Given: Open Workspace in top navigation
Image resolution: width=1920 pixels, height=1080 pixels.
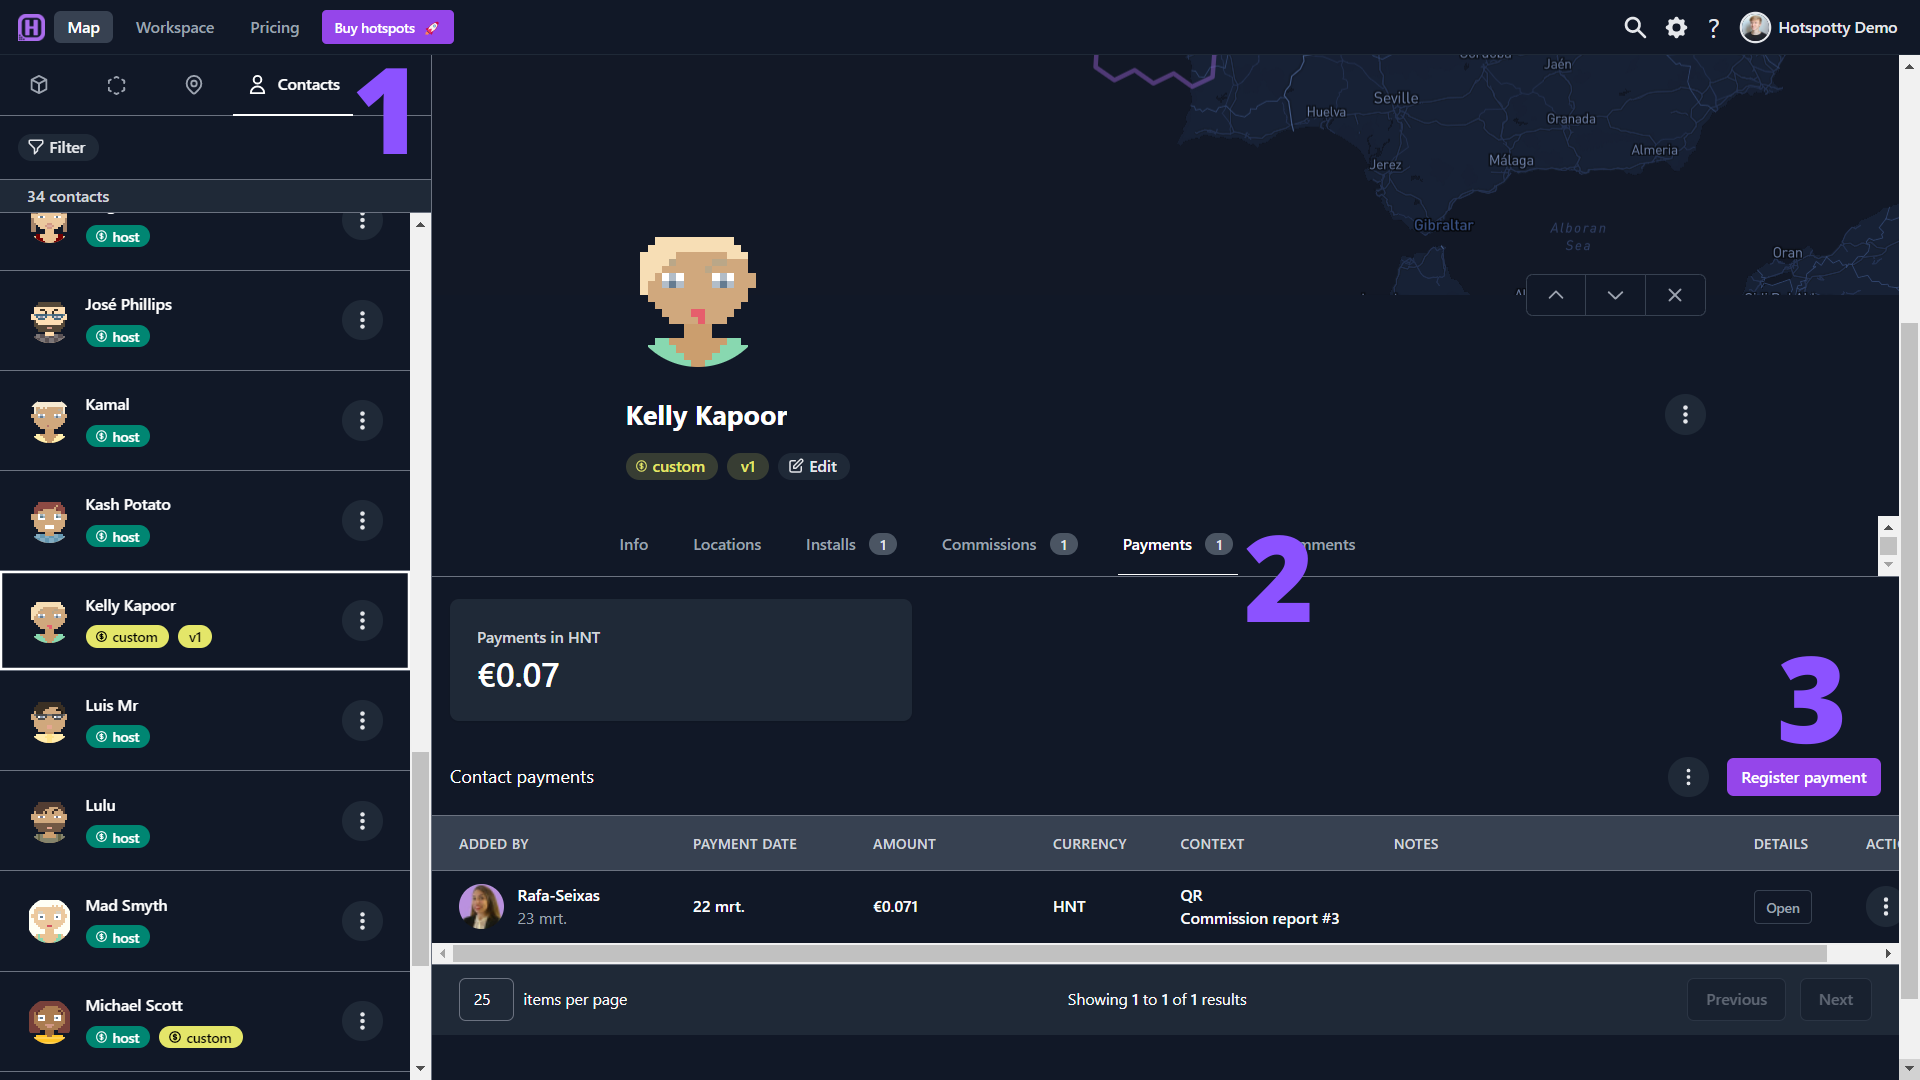Looking at the screenshot, I should pos(175,27).
